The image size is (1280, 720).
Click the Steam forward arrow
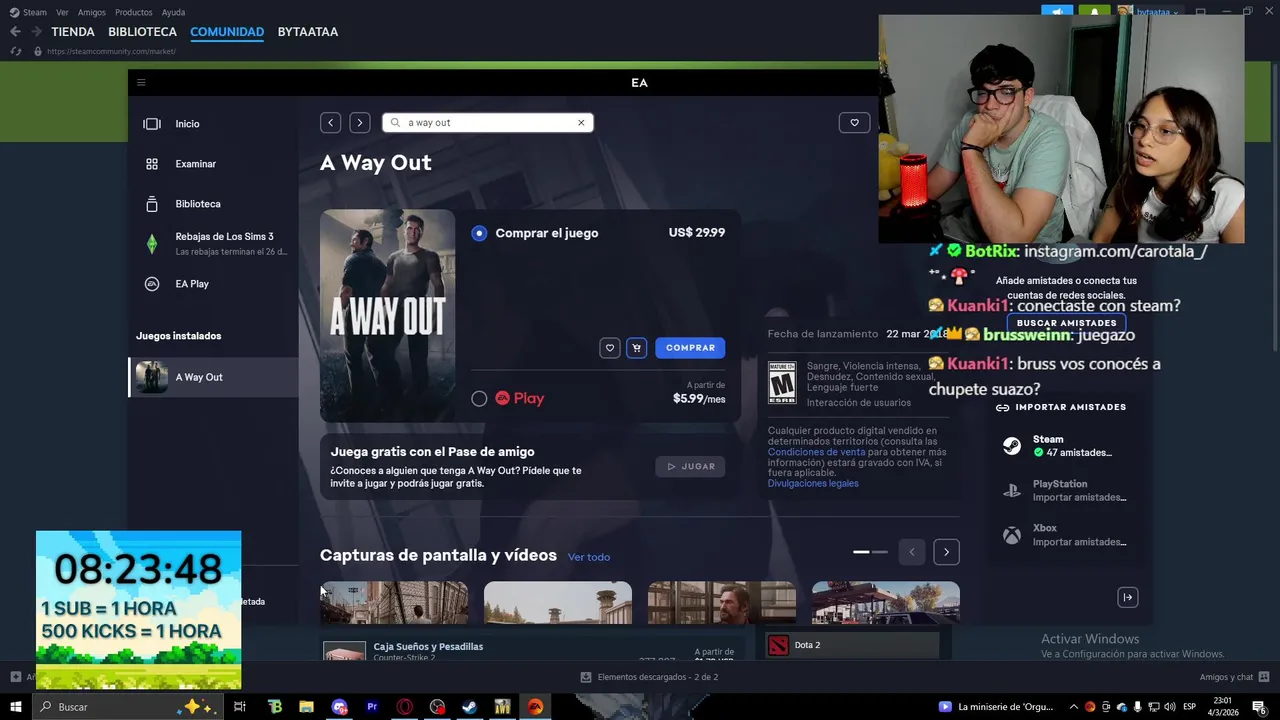35,32
